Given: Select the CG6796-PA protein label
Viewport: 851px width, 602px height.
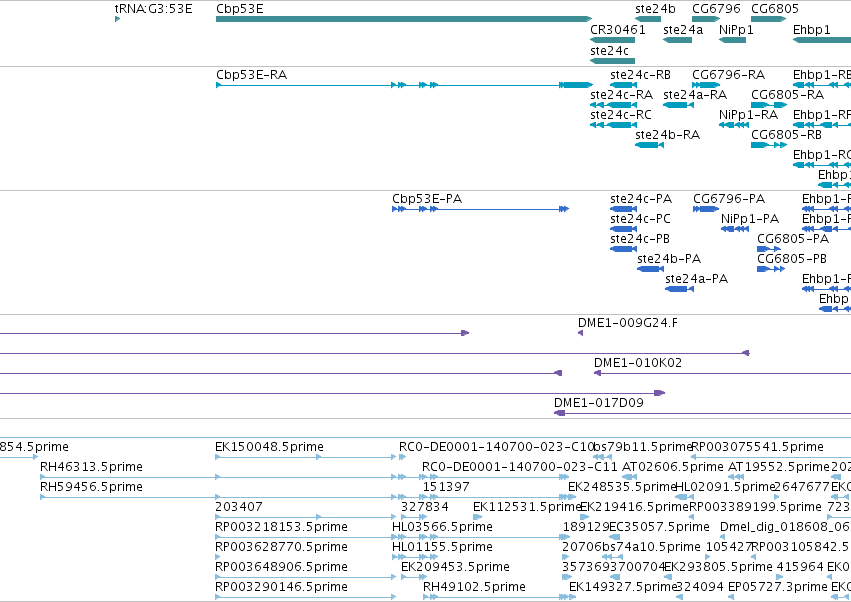Looking at the screenshot, I should [729, 199].
